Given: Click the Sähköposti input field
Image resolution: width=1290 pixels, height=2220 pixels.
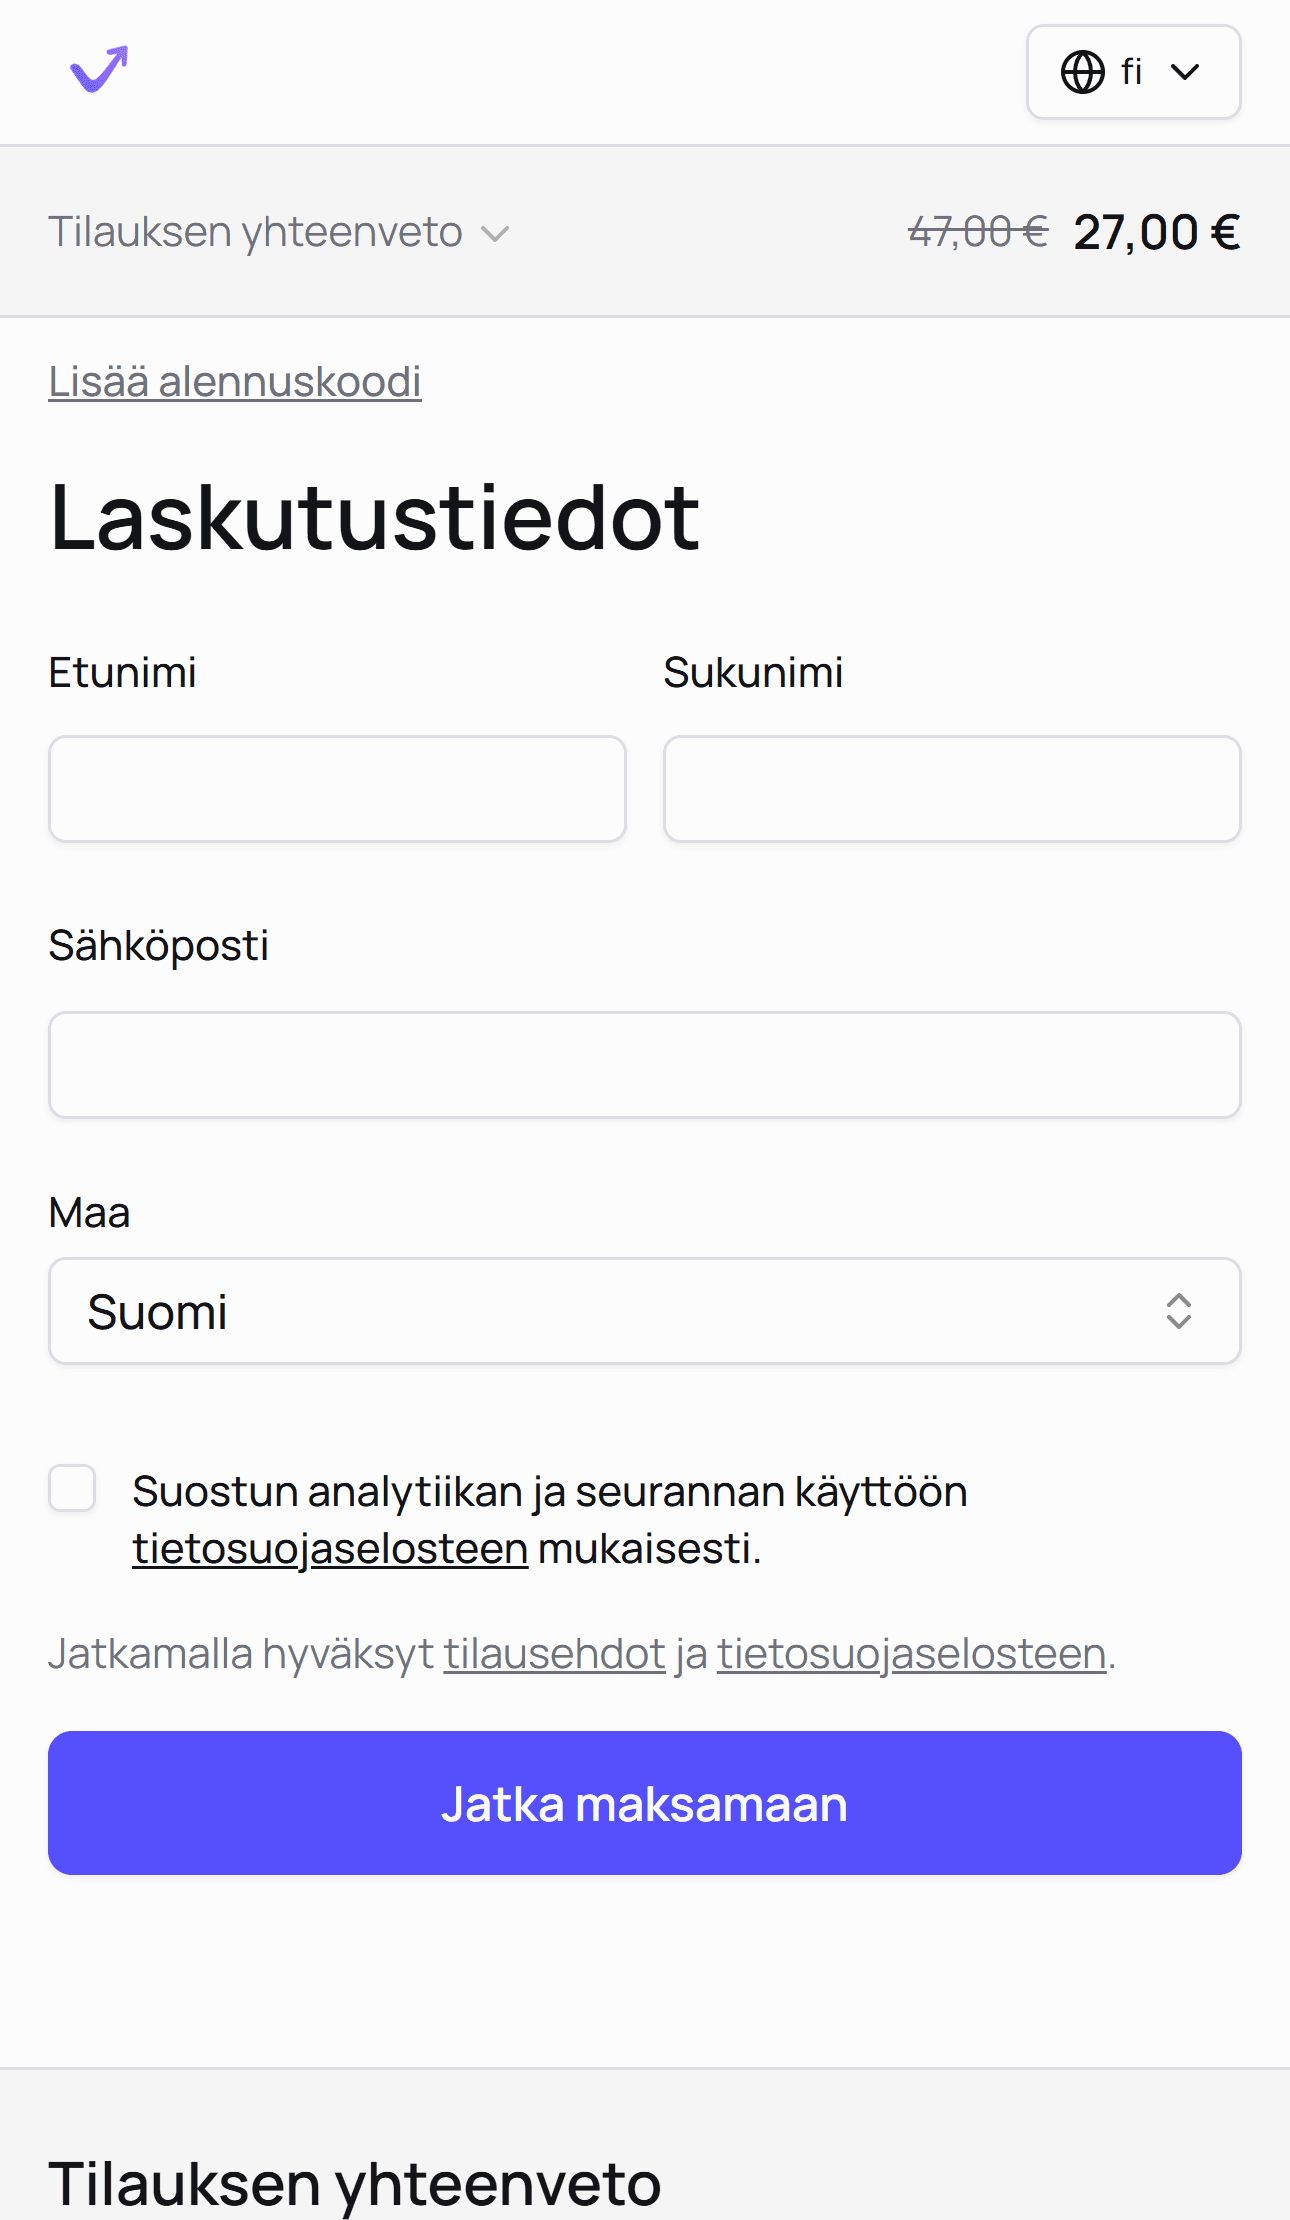Looking at the screenshot, I should [645, 1064].
